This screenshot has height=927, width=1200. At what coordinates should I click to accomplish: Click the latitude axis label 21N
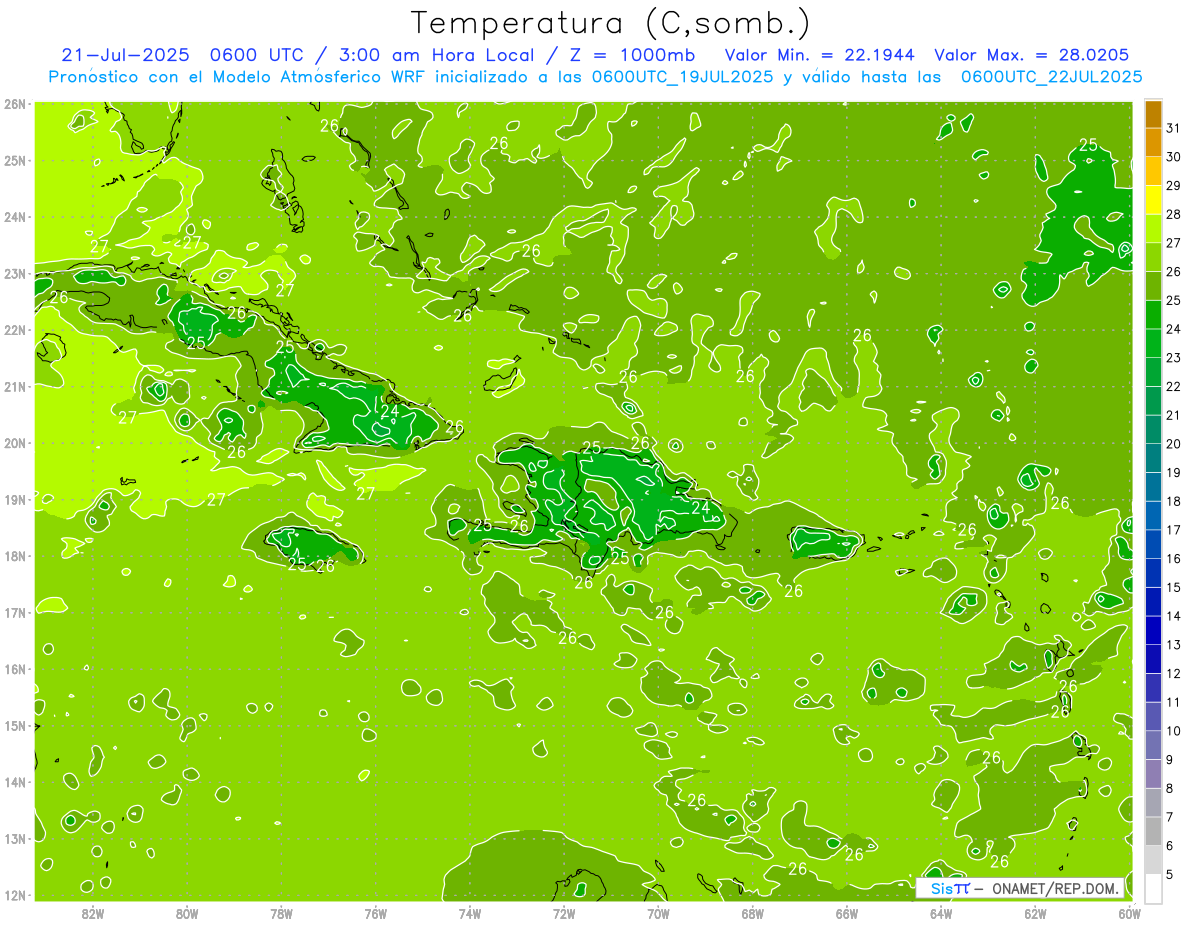14,386
